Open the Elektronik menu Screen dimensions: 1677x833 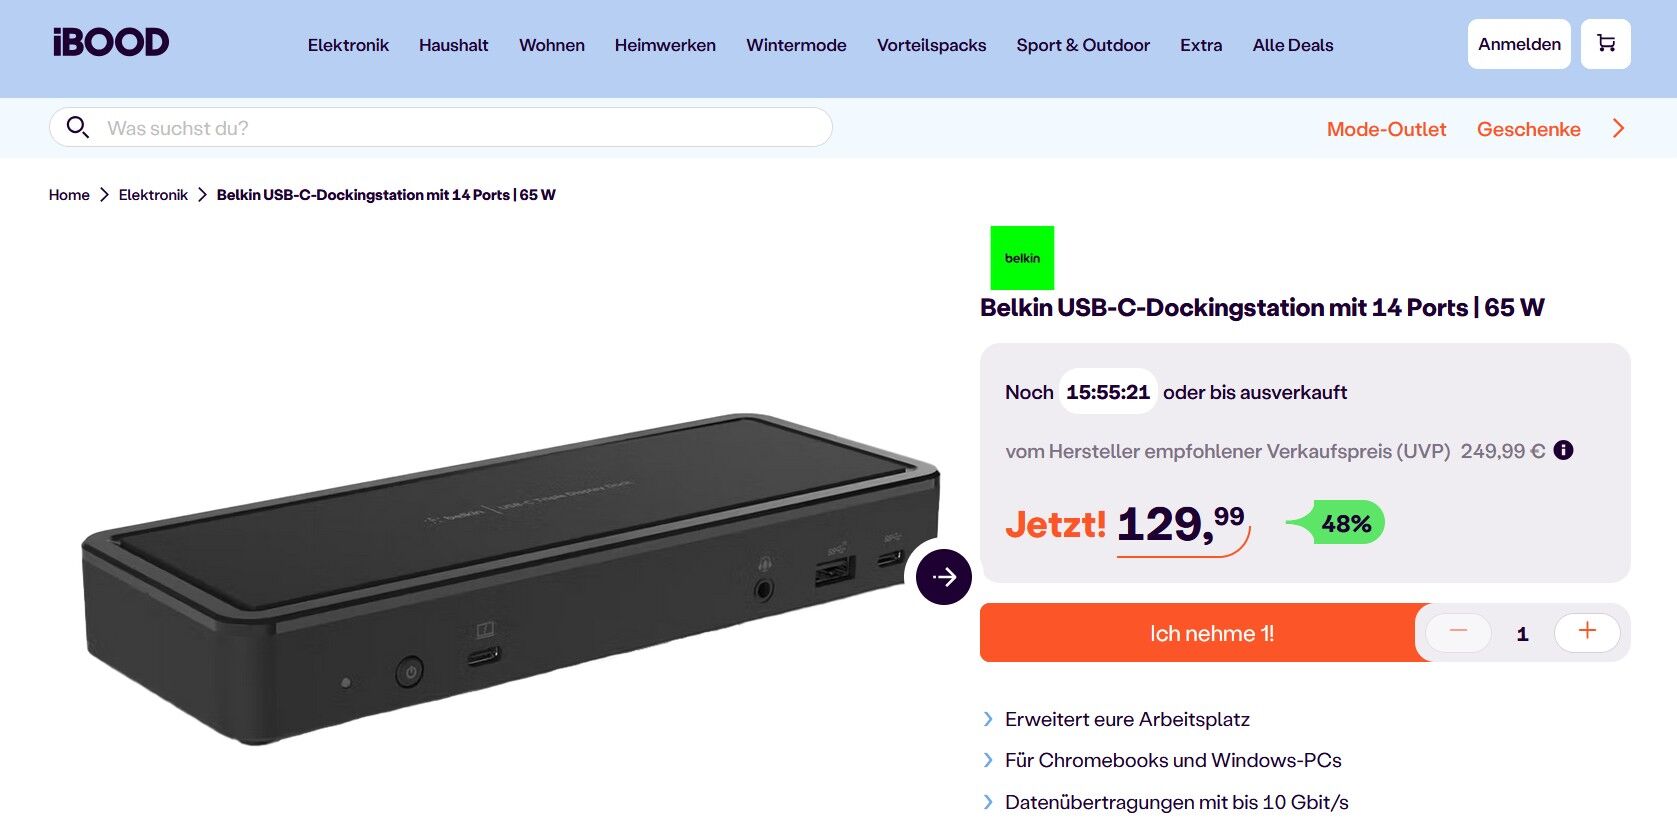(348, 45)
